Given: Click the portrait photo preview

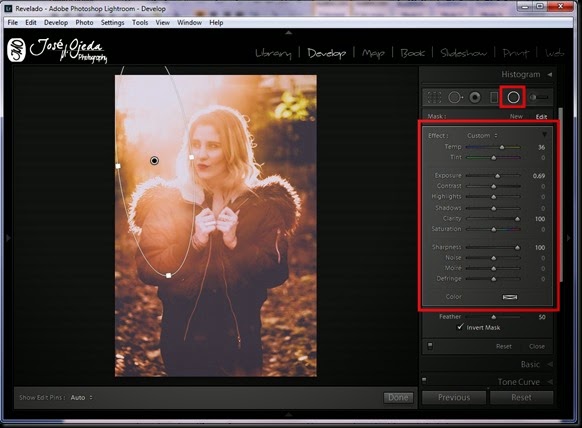Looking at the screenshot, I should tap(216, 226).
